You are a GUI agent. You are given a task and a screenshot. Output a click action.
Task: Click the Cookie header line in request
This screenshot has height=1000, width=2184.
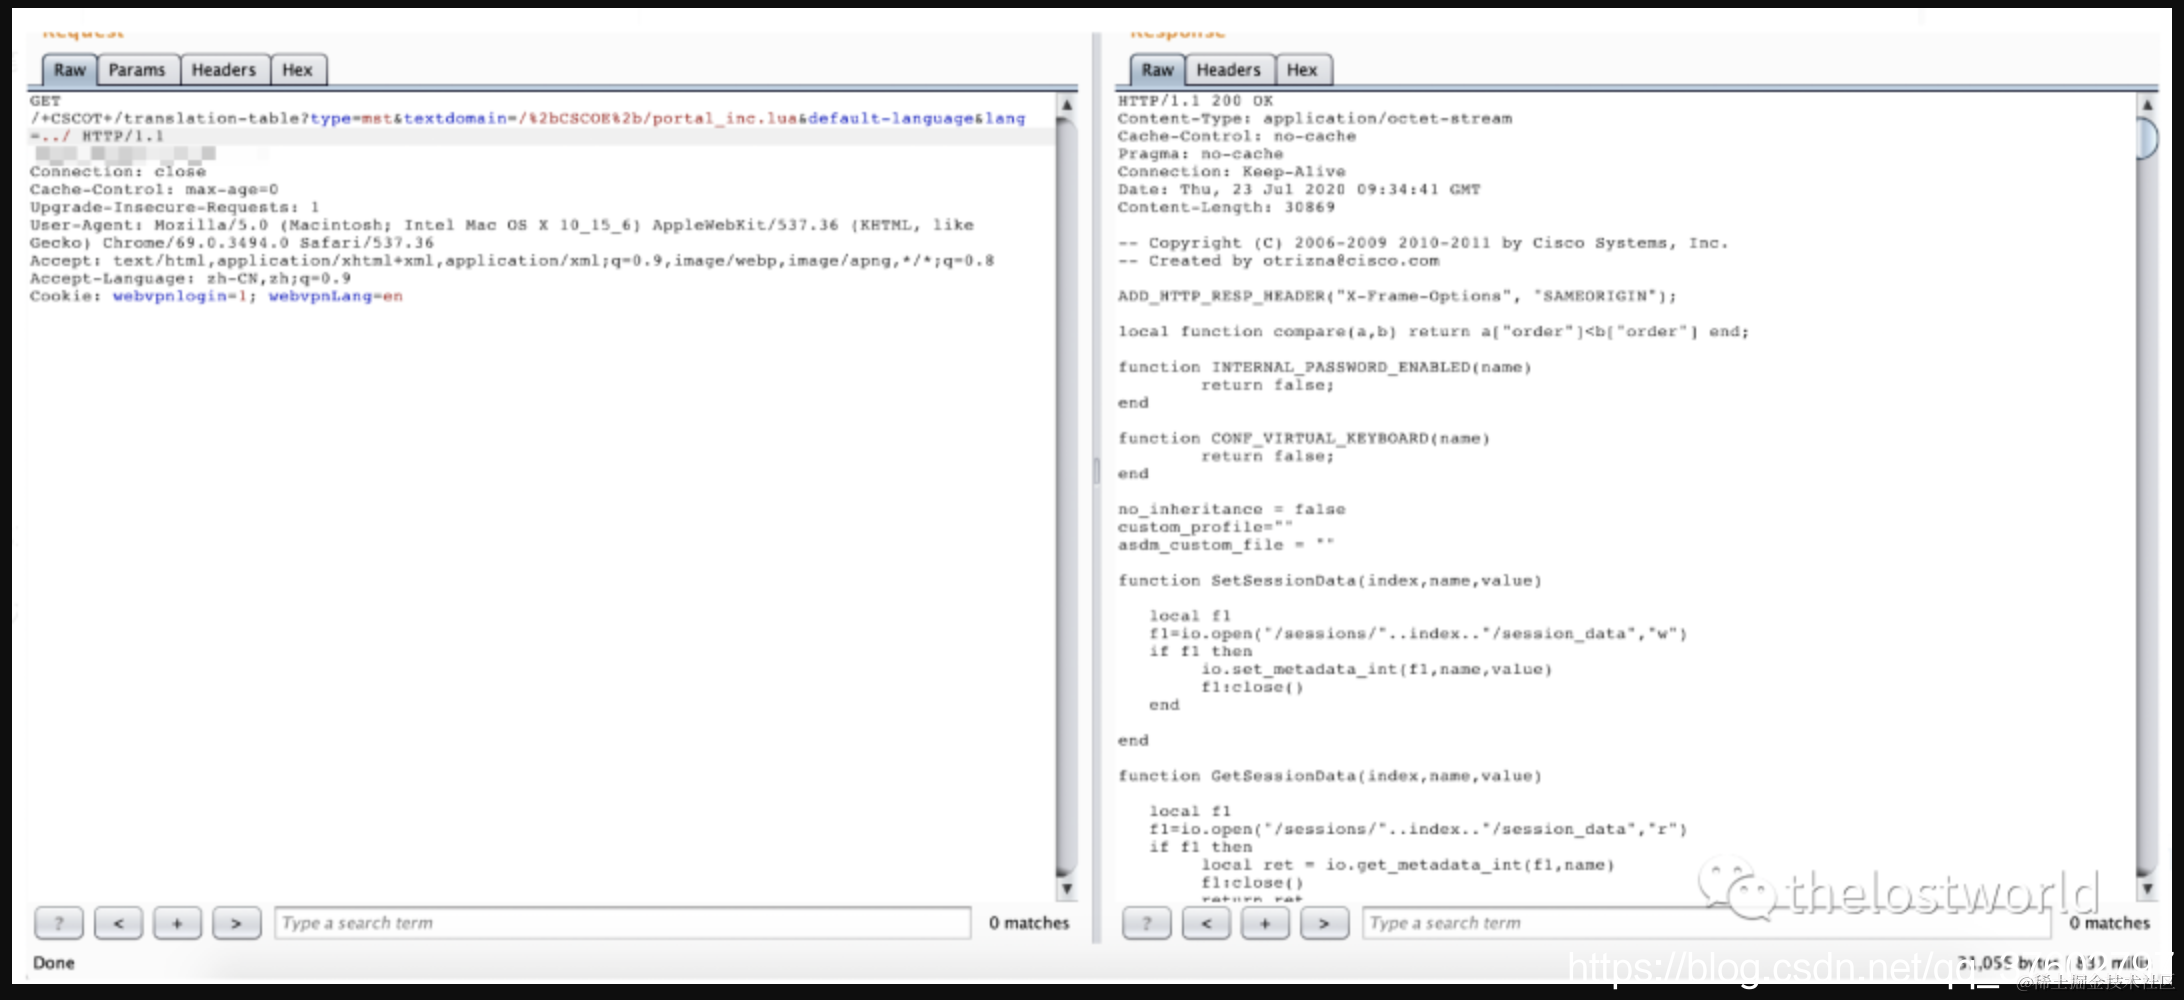pyautogui.click(x=216, y=296)
